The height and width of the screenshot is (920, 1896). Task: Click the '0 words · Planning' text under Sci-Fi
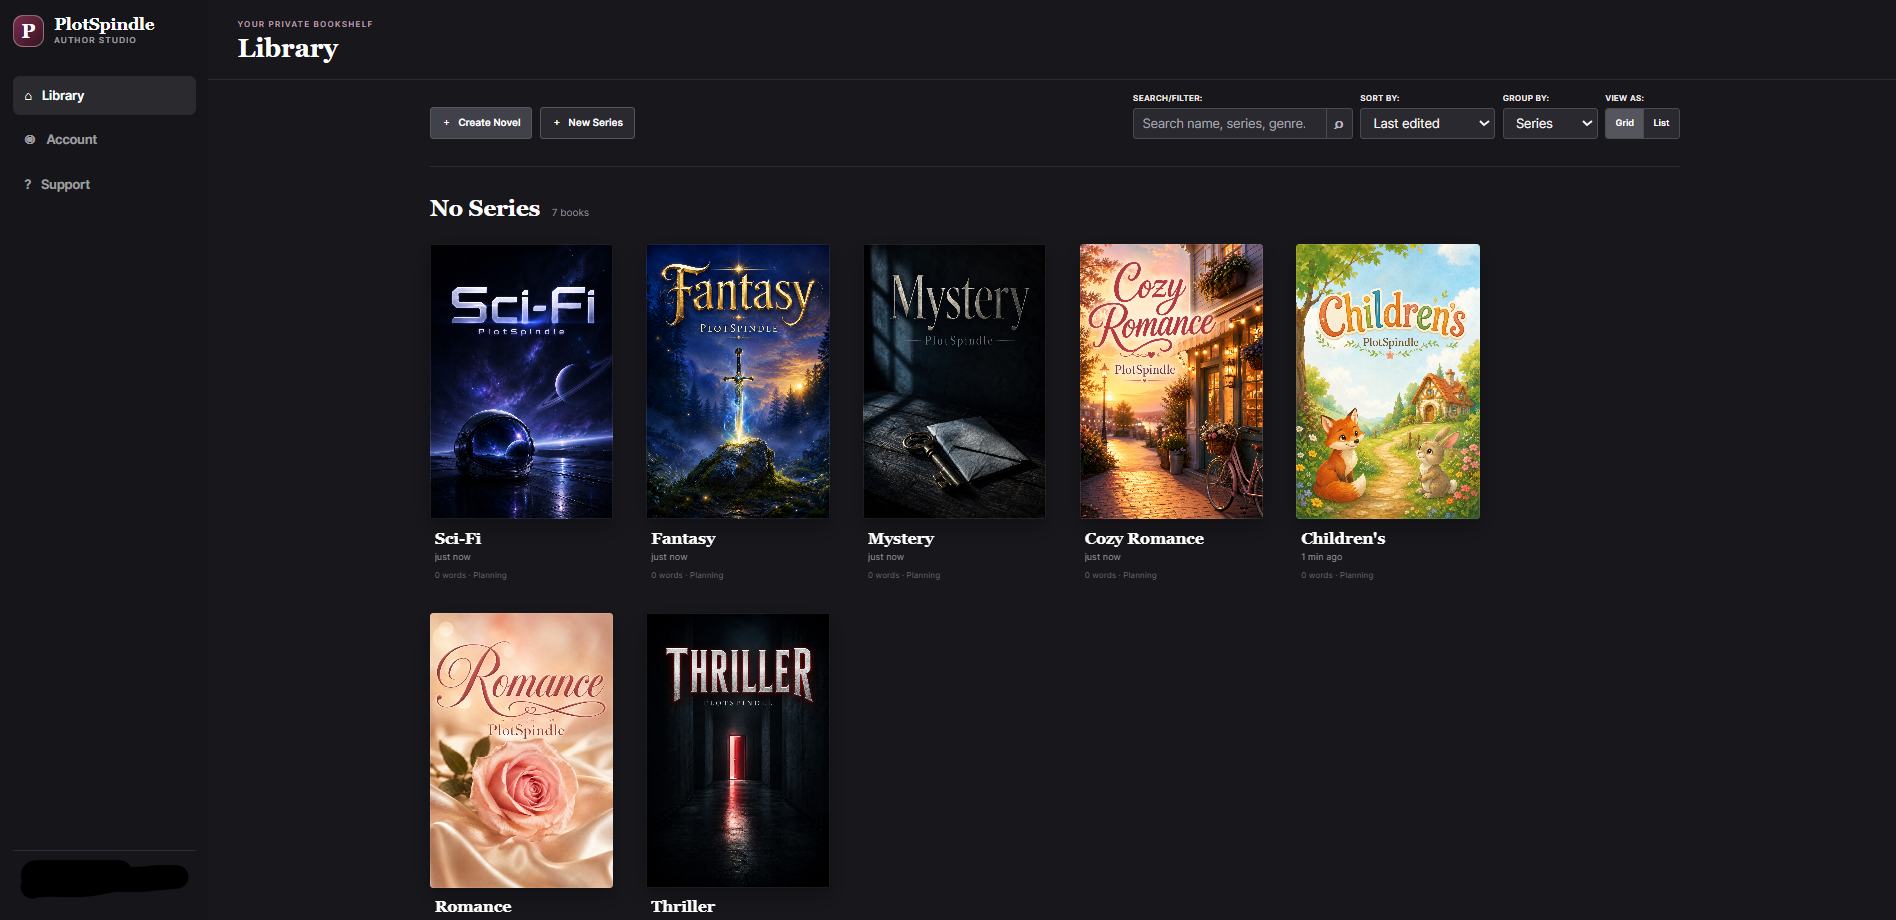[x=471, y=576]
